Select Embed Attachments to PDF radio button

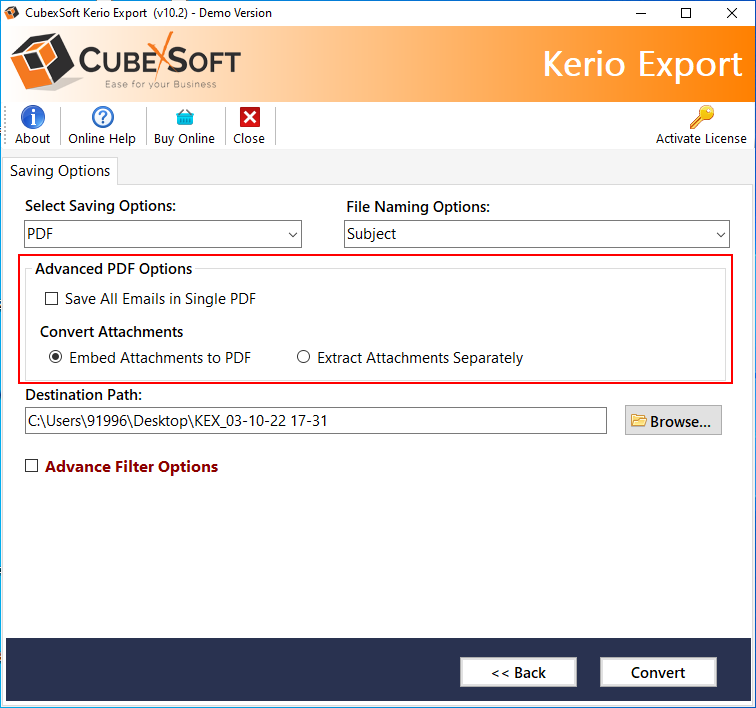pos(56,357)
